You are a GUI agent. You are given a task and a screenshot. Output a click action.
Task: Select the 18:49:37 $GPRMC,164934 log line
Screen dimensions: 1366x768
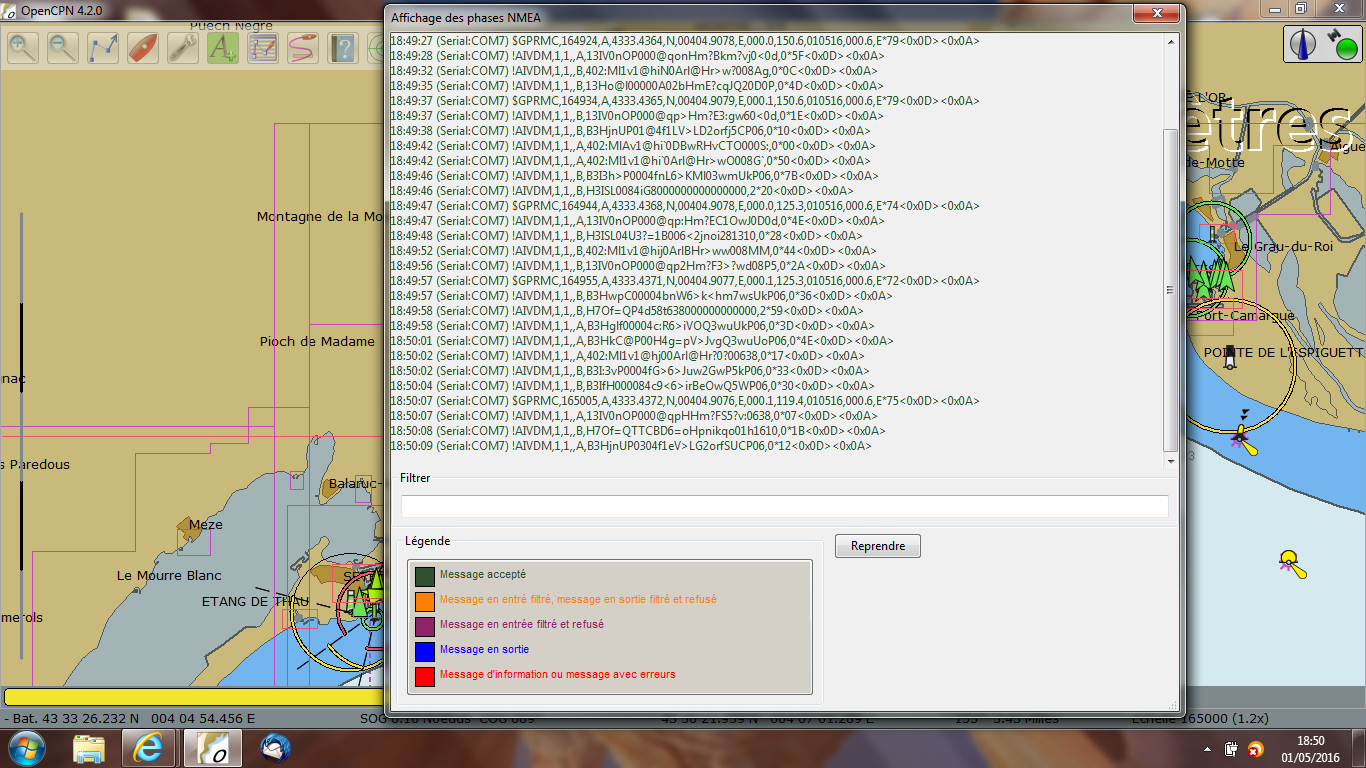[x=684, y=101]
